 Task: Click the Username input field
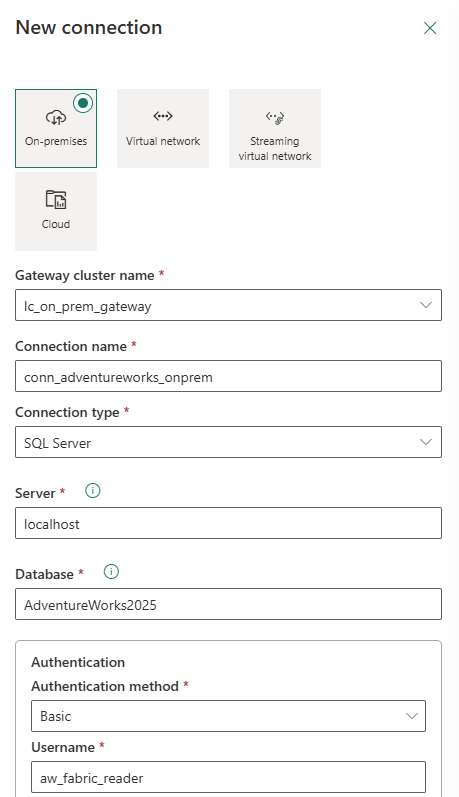point(228,777)
